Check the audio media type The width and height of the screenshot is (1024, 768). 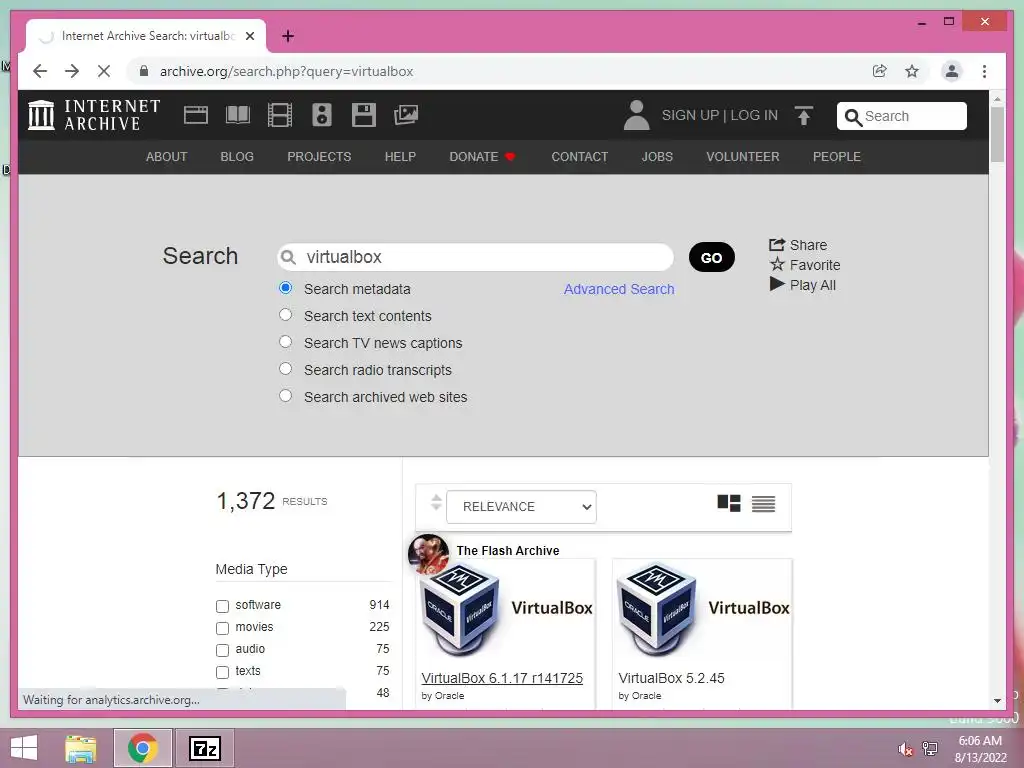[x=222, y=650]
